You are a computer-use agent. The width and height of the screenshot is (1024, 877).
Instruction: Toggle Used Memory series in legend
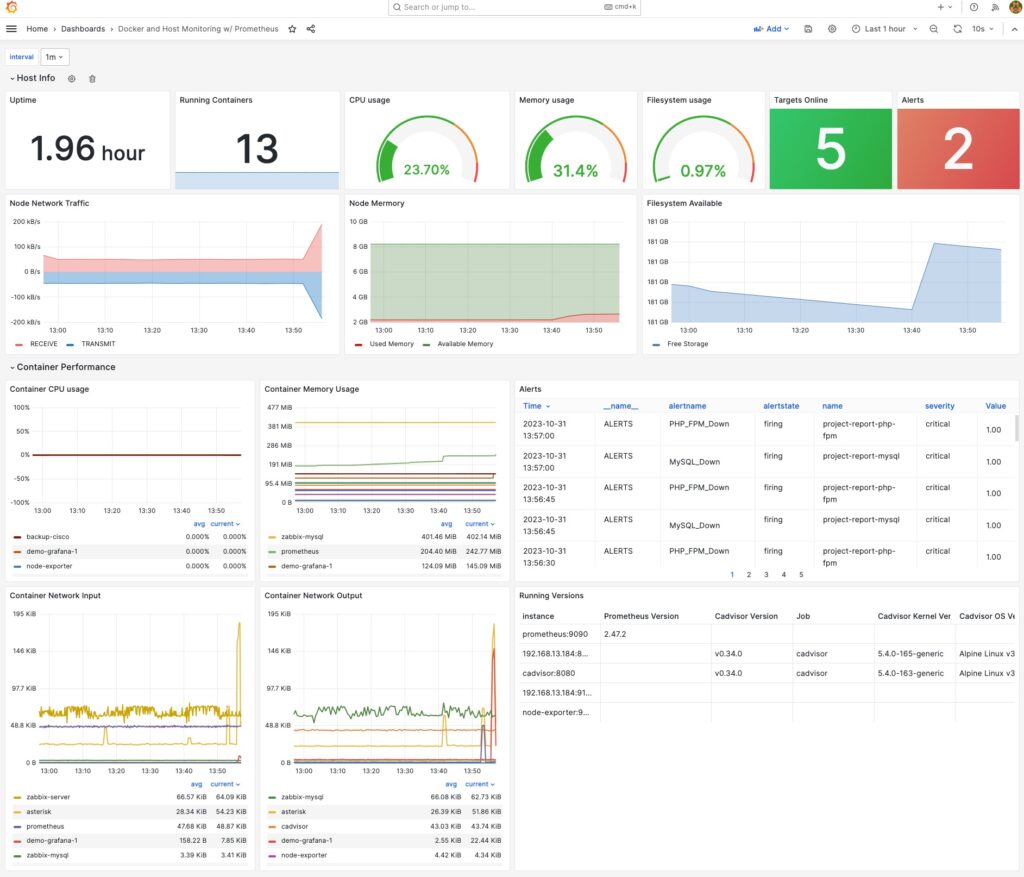391,343
